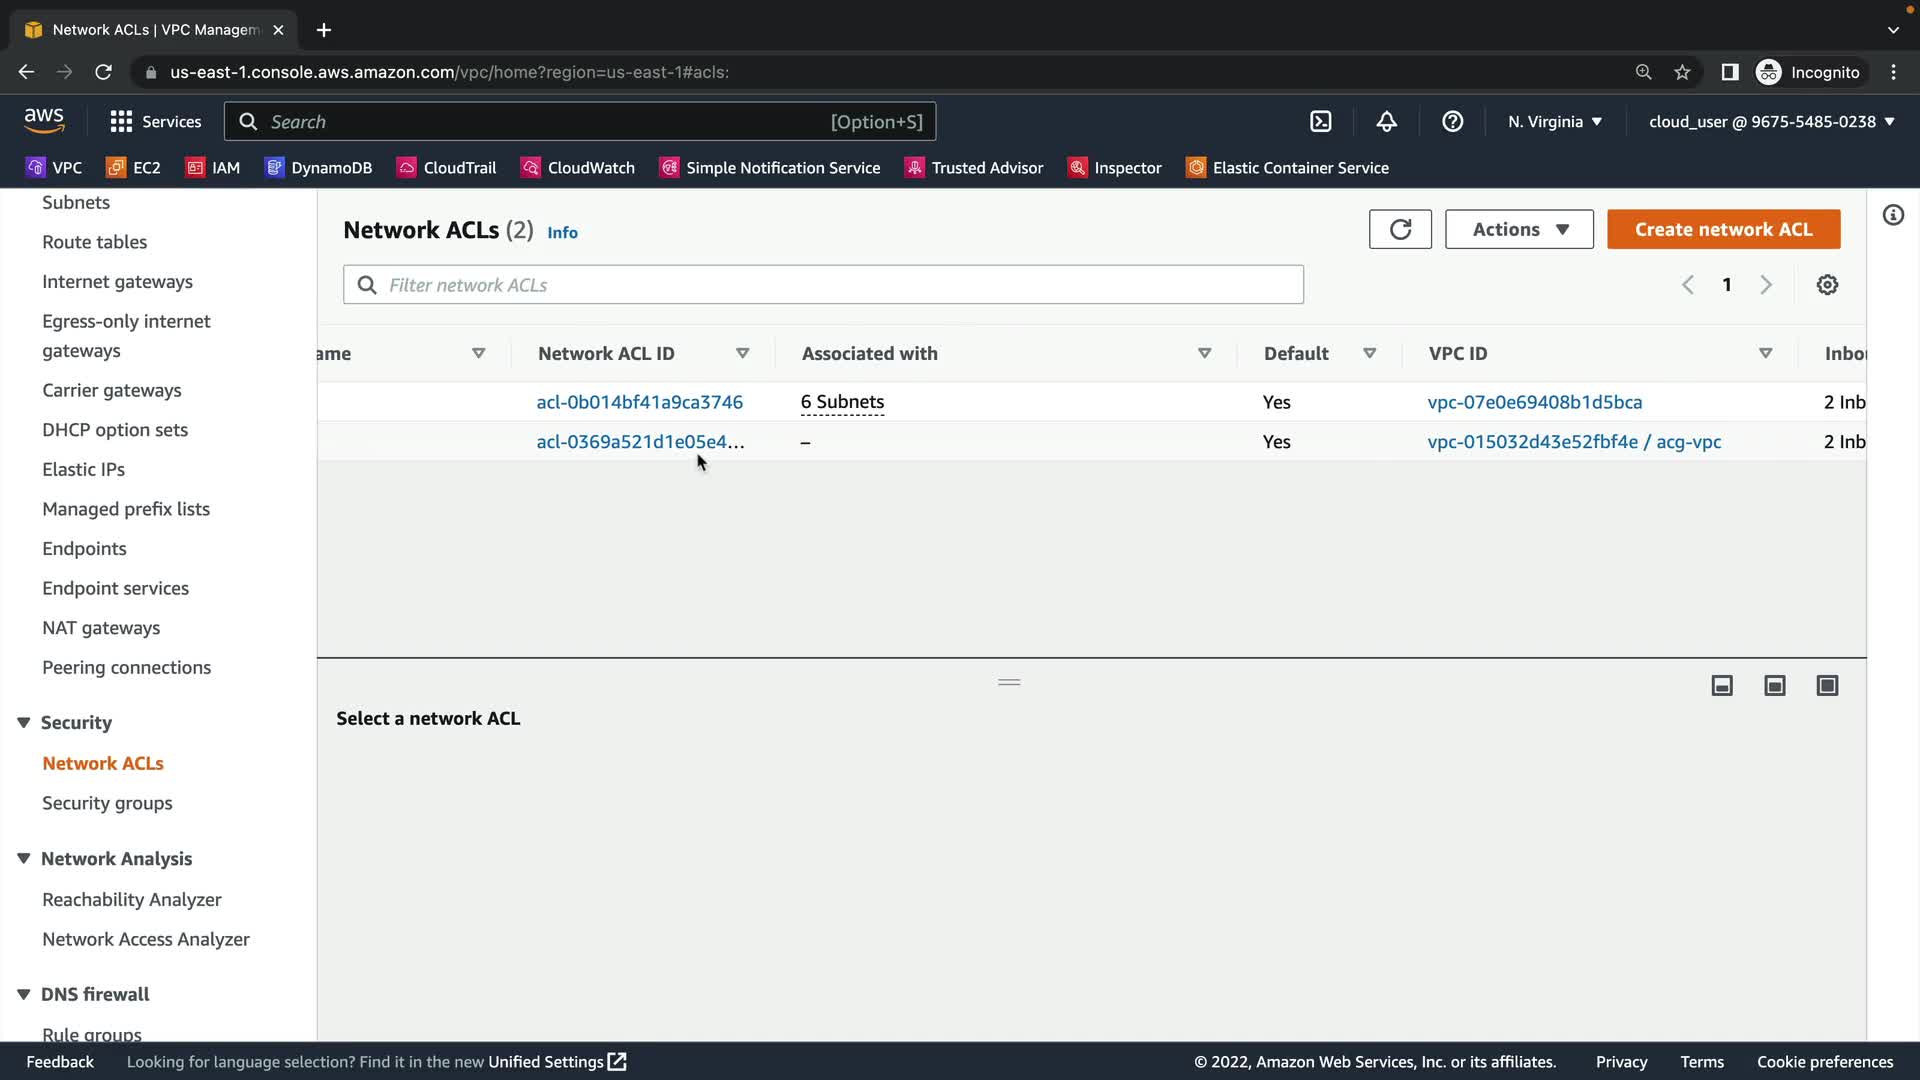This screenshot has height=1080, width=1920.
Task: Open the Services grid menu
Action: (121, 122)
